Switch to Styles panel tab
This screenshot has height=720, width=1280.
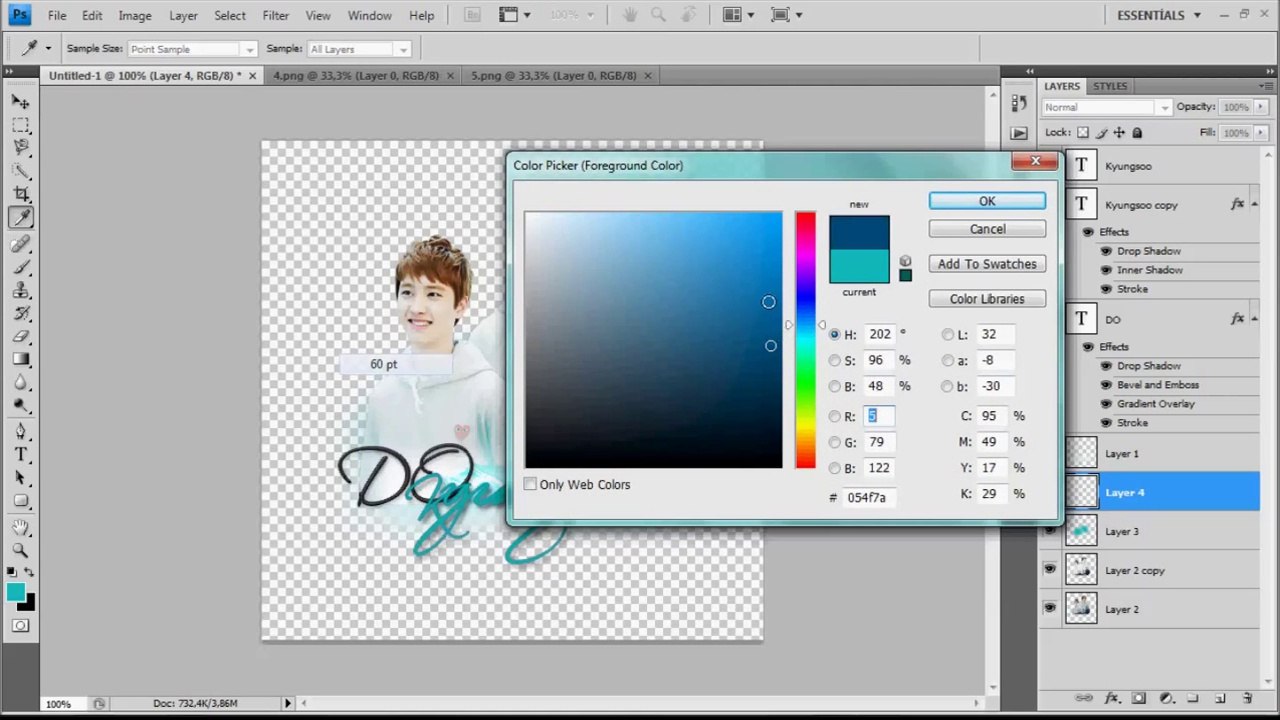pyautogui.click(x=1110, y=86)
